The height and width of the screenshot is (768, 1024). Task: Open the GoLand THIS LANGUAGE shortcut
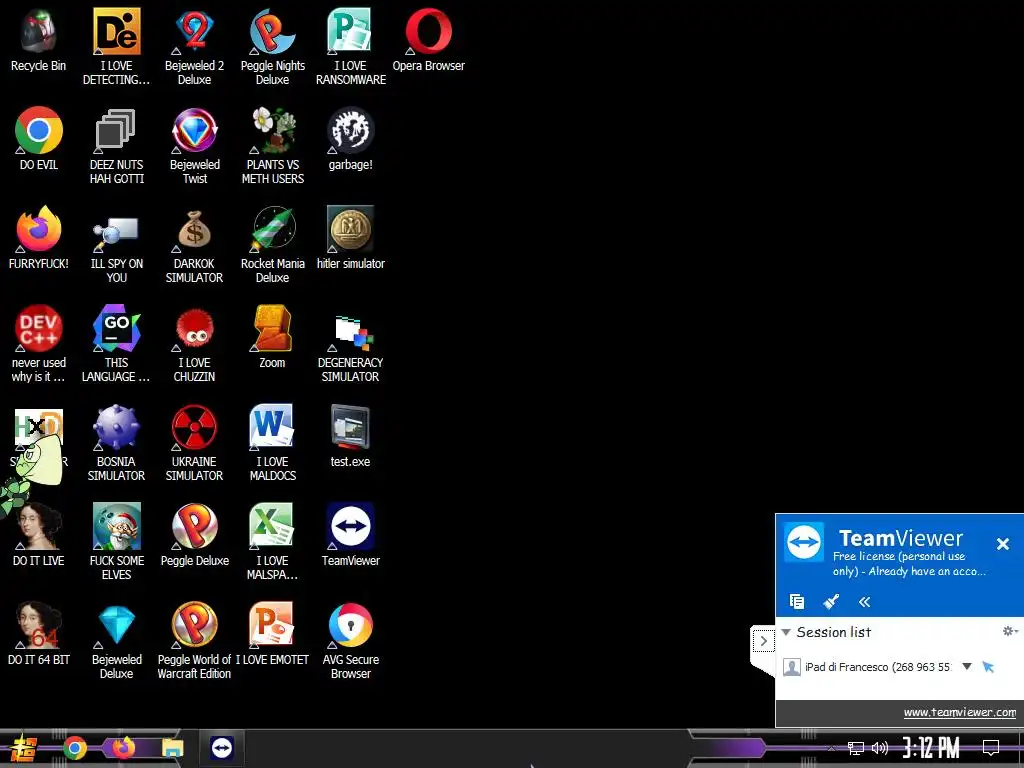(116, 344)
